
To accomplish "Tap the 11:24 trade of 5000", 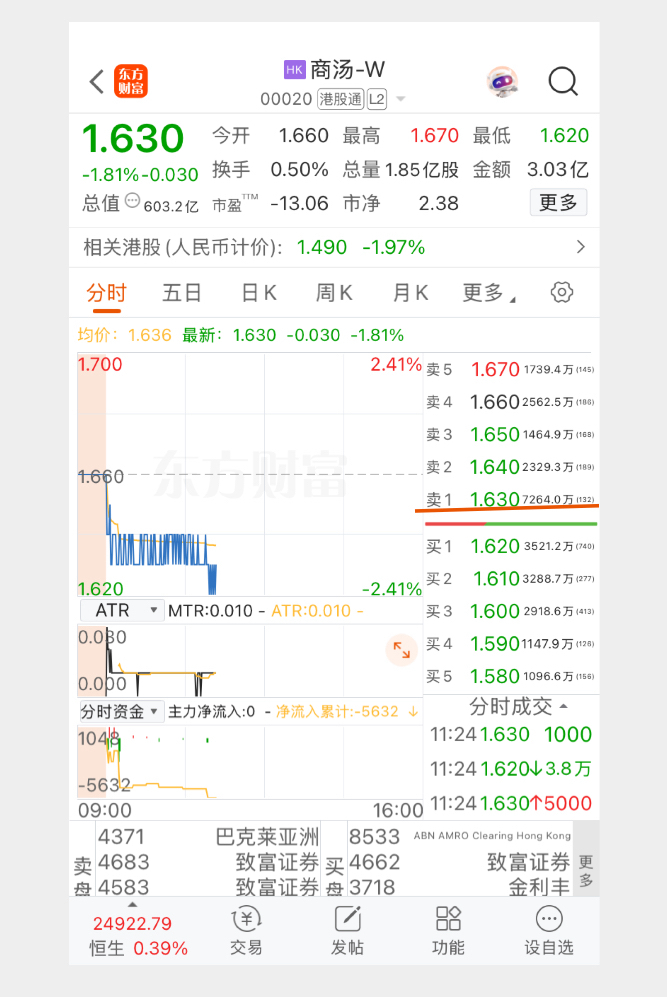I will (511, 803).
